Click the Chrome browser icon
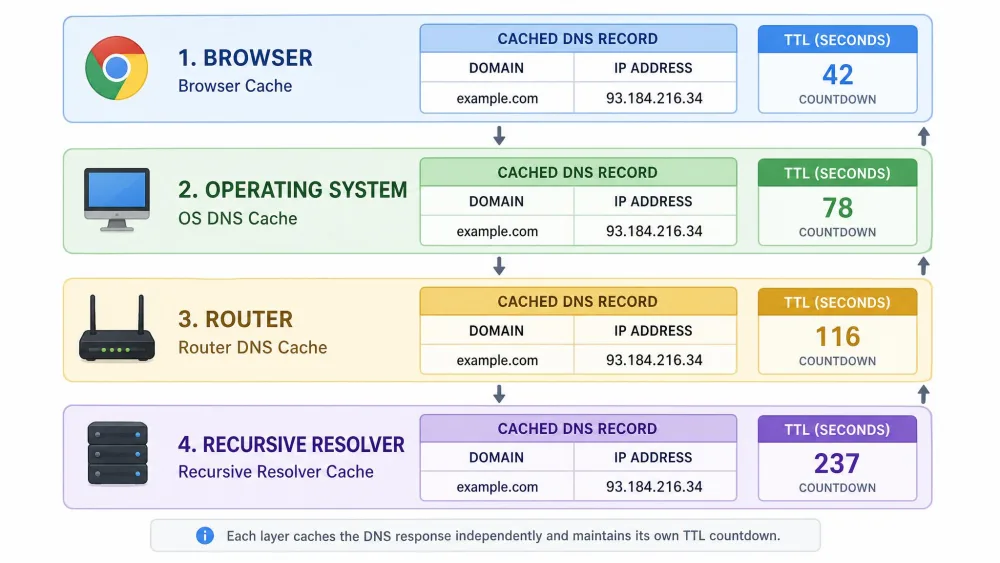 [x=117, y=68]
